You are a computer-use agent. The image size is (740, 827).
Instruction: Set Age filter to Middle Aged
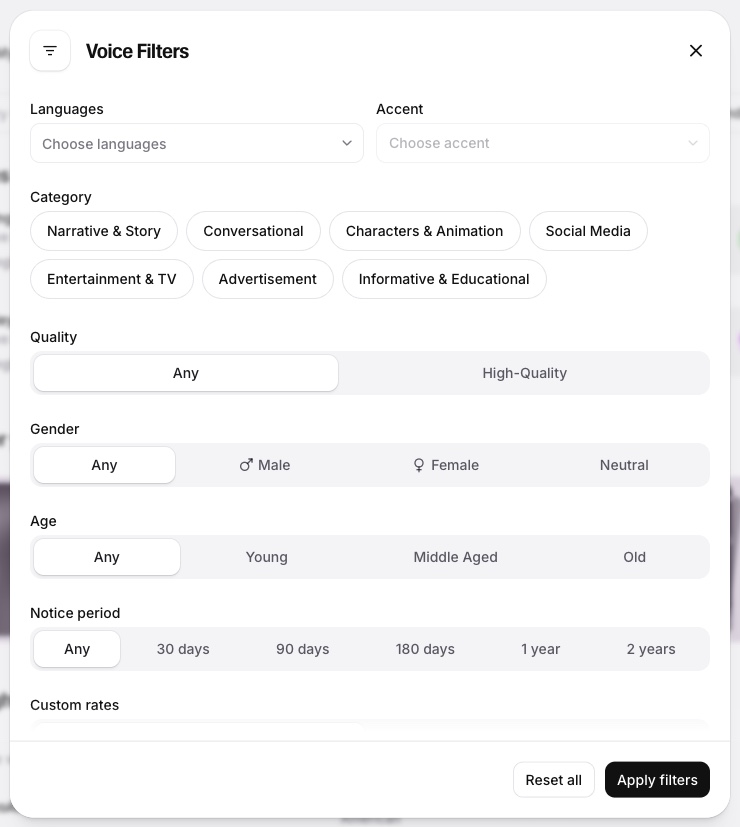click(455, 557)
